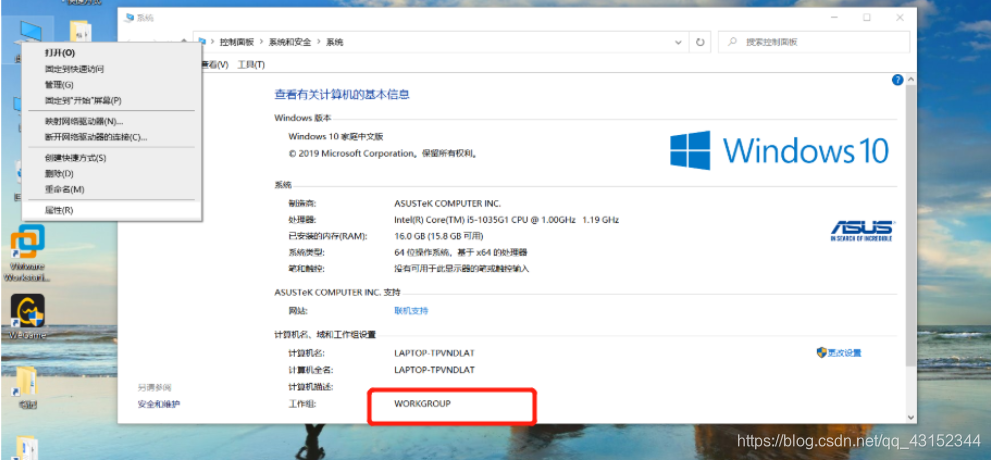991x460 pixels.
Task: Go to 控制面板 breadcrumb
Action: [237, 42]
